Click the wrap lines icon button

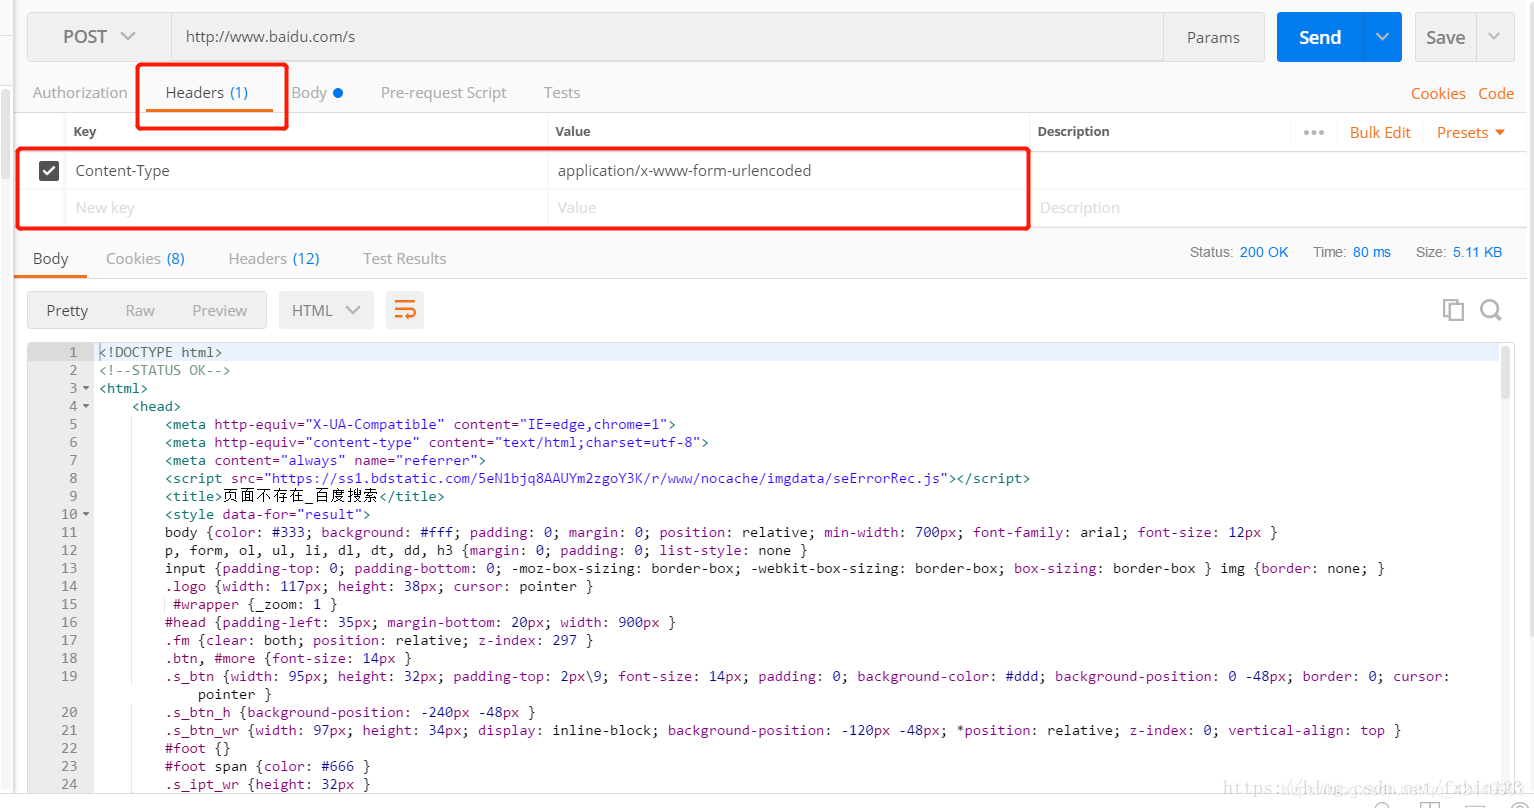[x=405, y=310]
